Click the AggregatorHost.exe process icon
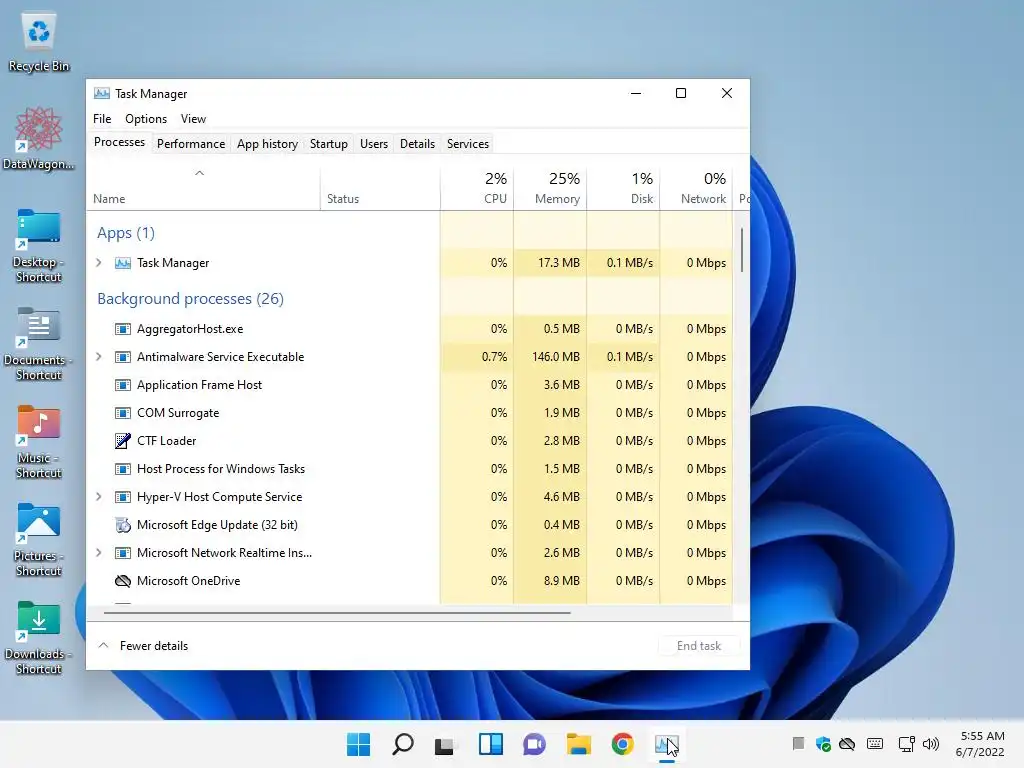The image size is (1024, 768). (x=123, y=329)
